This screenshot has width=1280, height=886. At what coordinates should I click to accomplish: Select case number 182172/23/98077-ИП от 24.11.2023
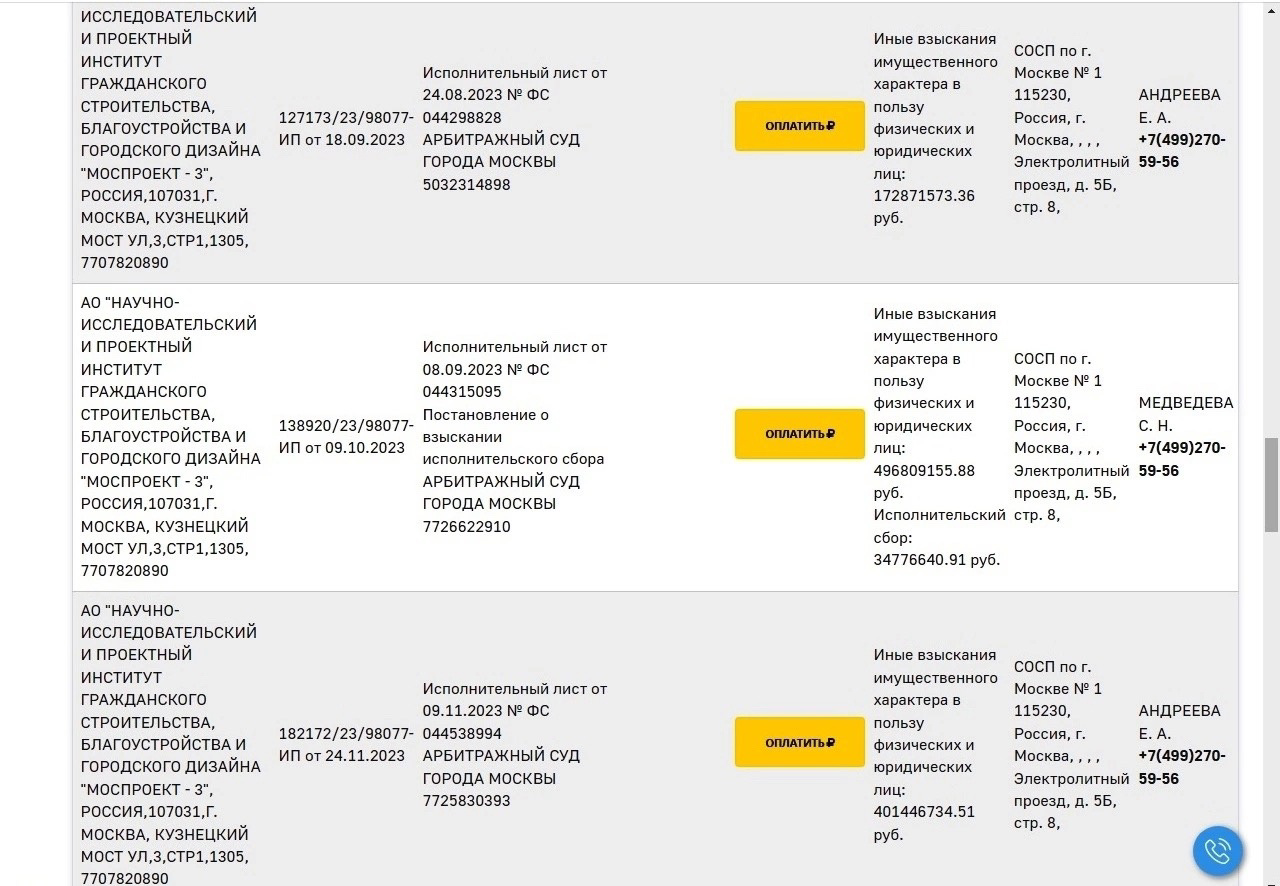345,745
